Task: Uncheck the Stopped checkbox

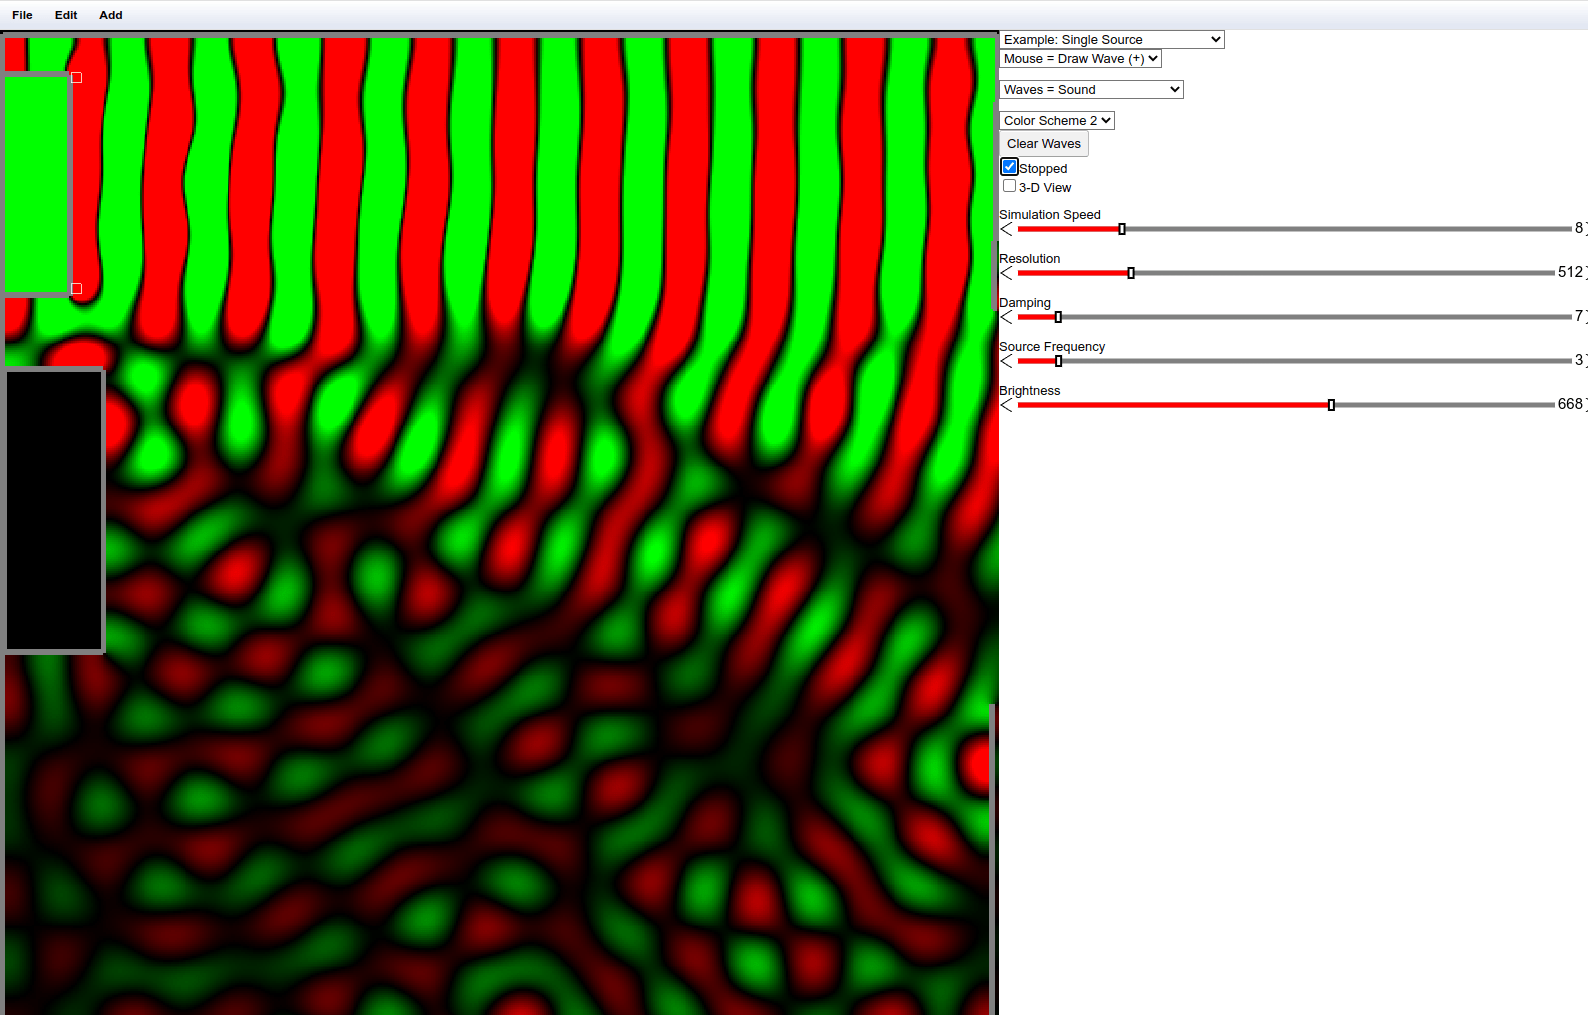Action: [x=1009, y=167]
